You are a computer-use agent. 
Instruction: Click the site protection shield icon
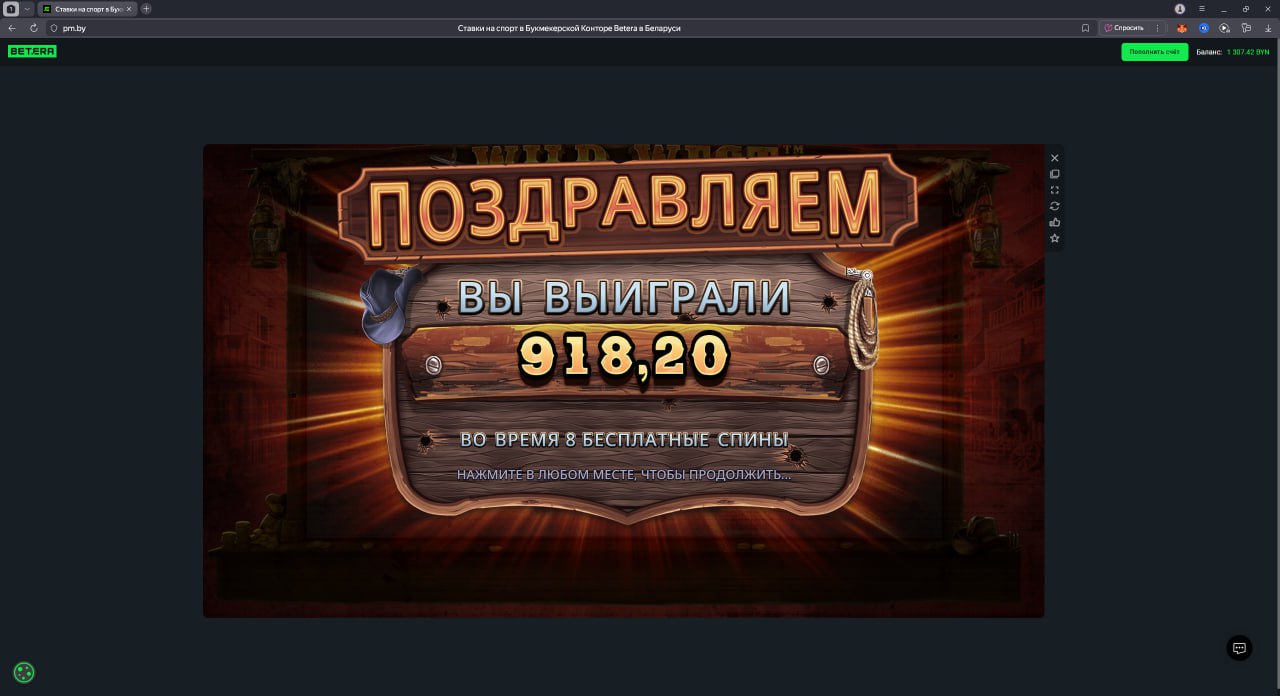click(x=54, y=28)
